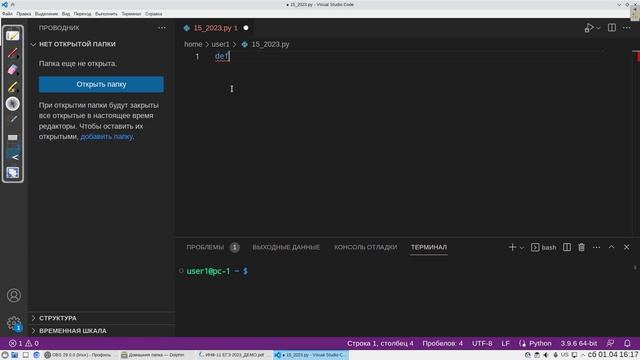Viewport: 640px width, 360px height.
Task: Open the Файл menu
Action: point(7,14)
